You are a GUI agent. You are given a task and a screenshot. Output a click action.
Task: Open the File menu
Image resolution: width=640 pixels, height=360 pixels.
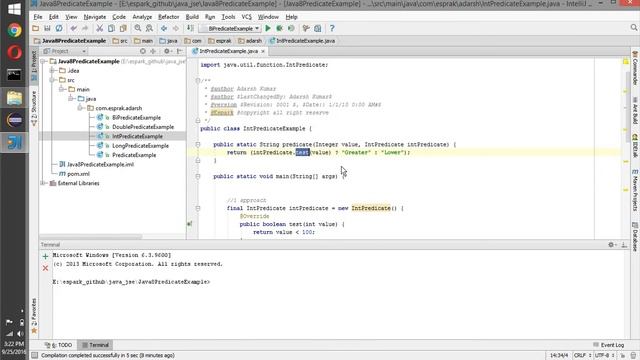[38, 17]
